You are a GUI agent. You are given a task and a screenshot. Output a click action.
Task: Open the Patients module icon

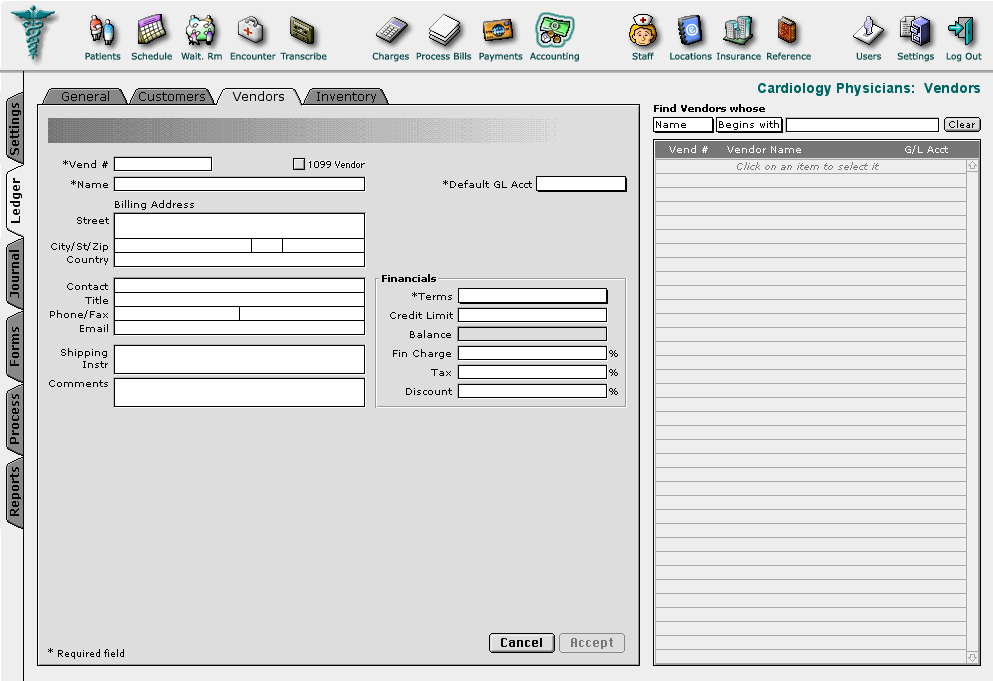click(x=102, y=31)
